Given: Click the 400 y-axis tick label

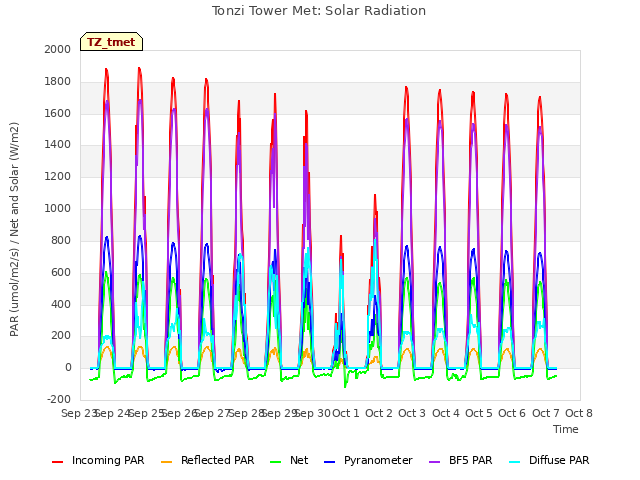Looking at the screenshot, I should coord(61,304).
